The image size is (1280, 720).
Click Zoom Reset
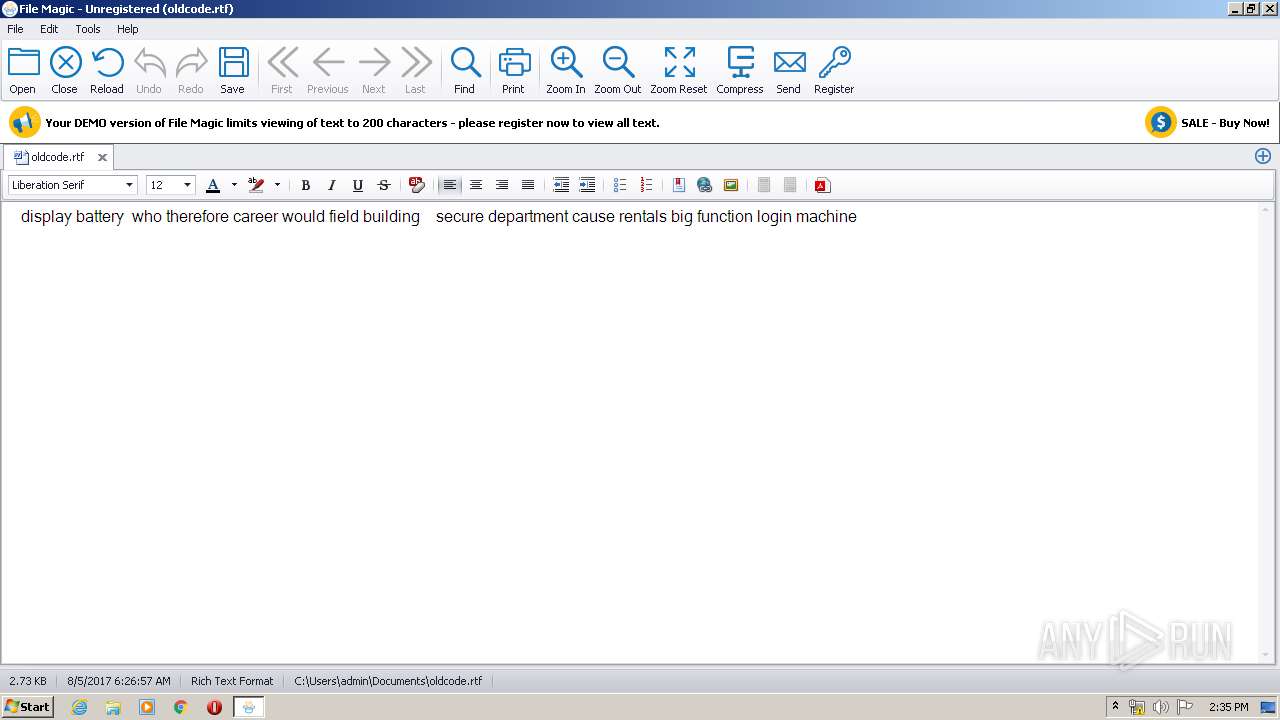click(679, 70)
